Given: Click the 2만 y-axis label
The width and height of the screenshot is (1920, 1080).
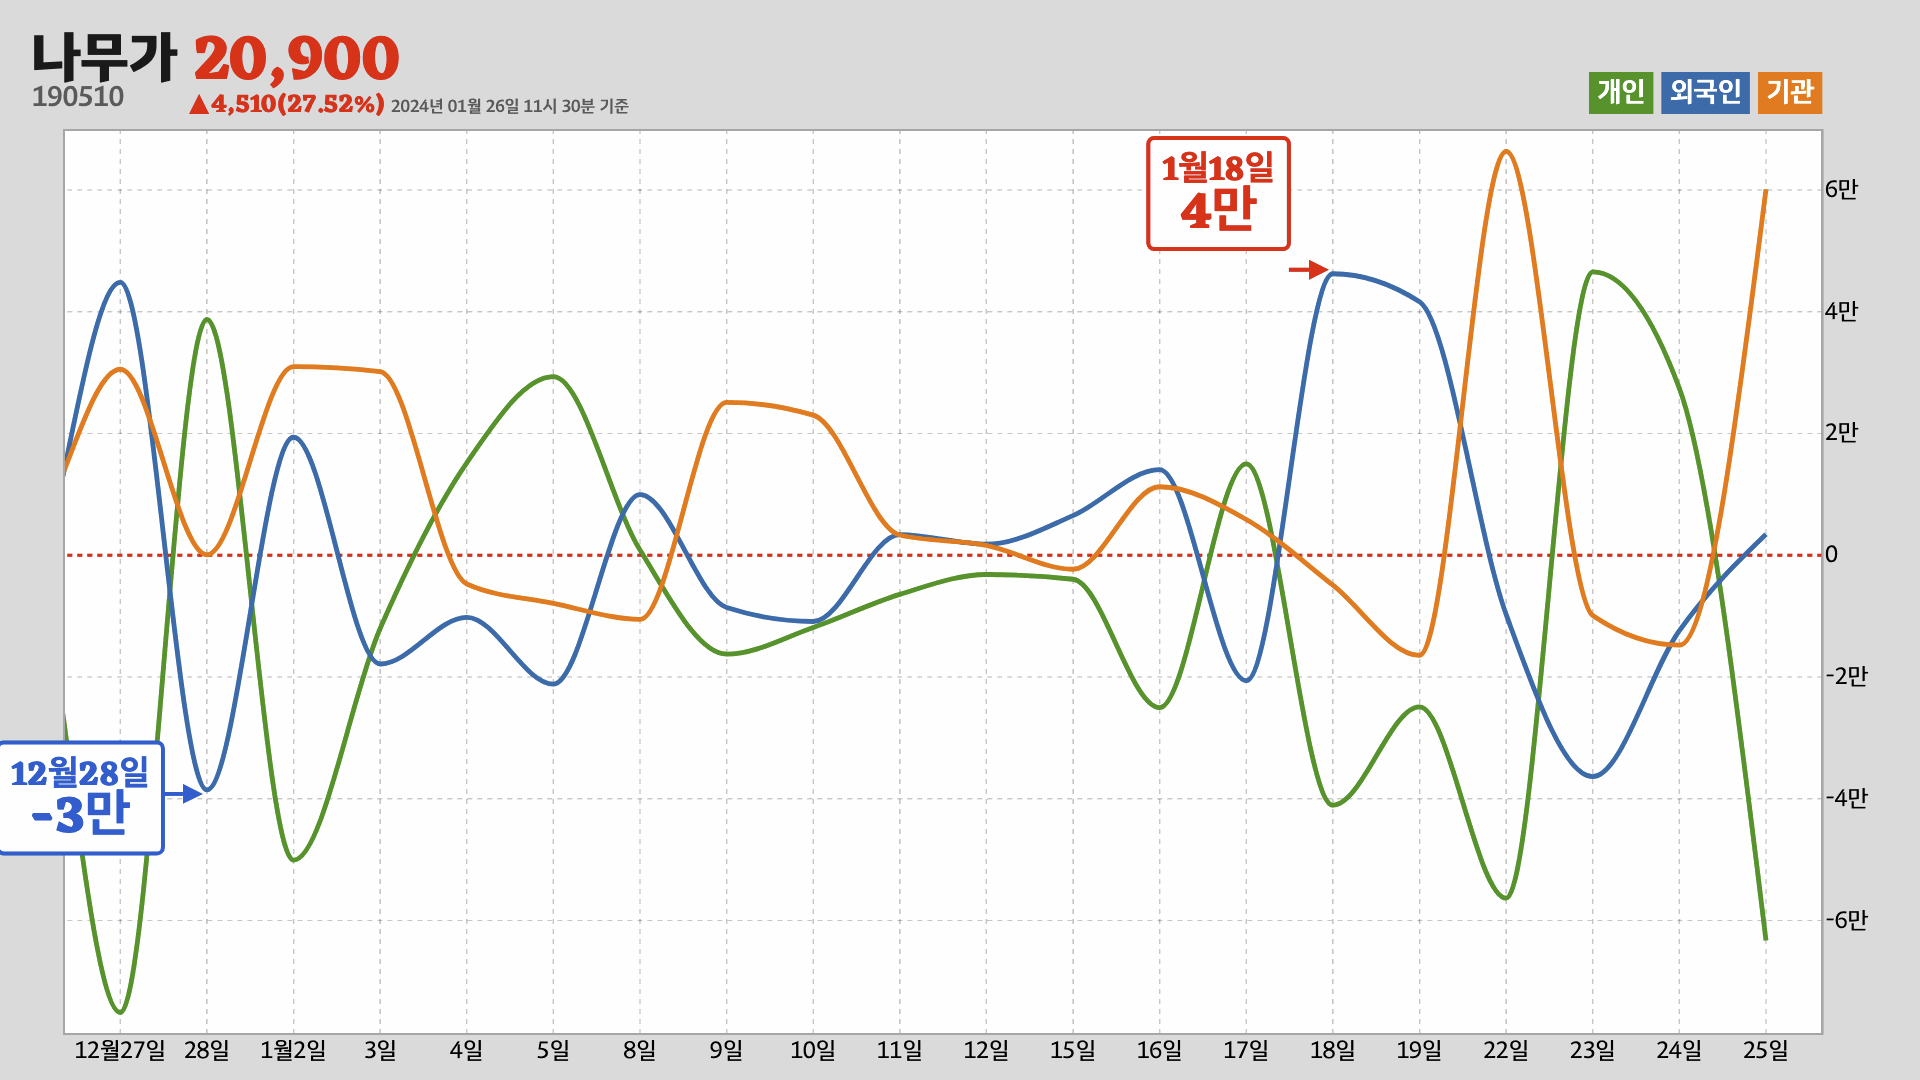Looking at the screenshot, I should pos(1841,432).
